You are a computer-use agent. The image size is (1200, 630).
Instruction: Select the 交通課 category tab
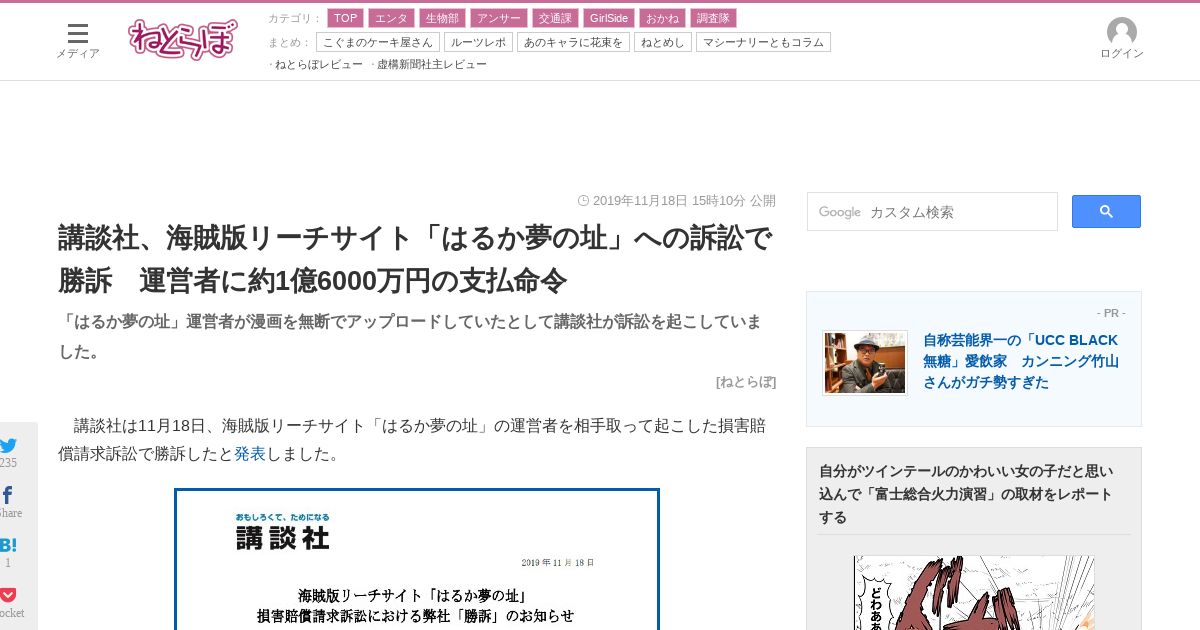click(x=554, y=18)
